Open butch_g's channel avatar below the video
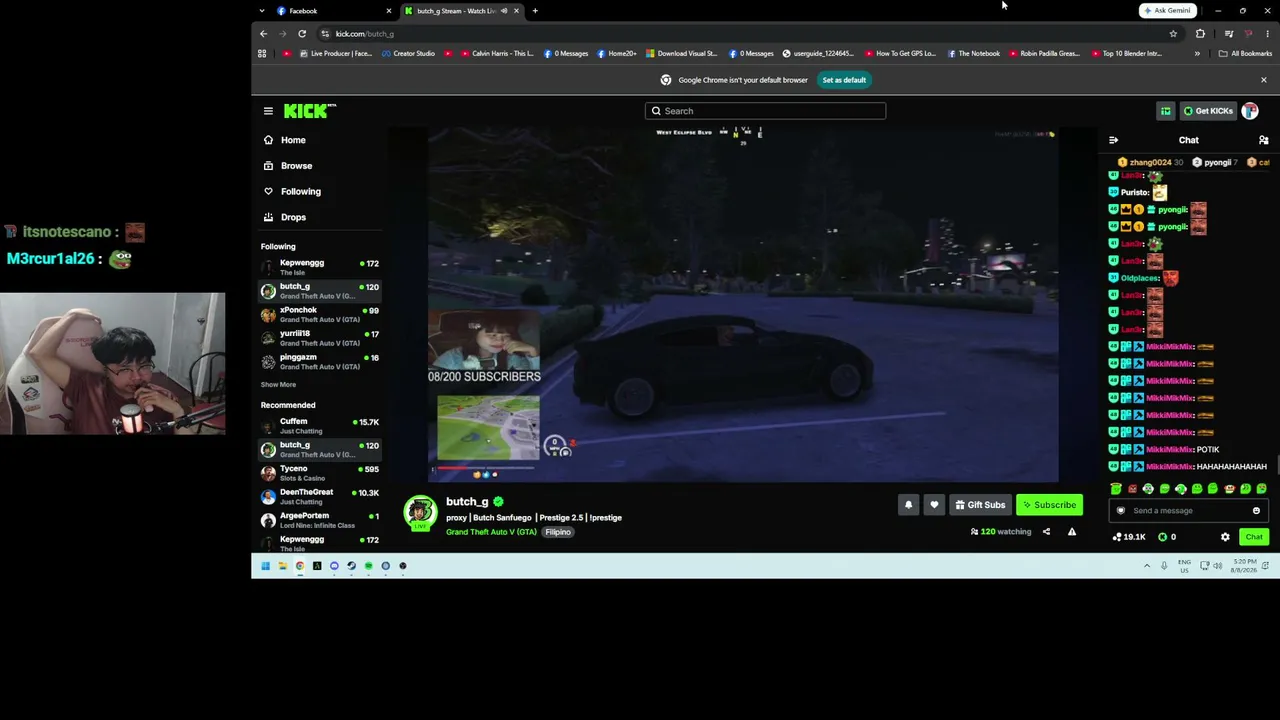 [420, 513]
